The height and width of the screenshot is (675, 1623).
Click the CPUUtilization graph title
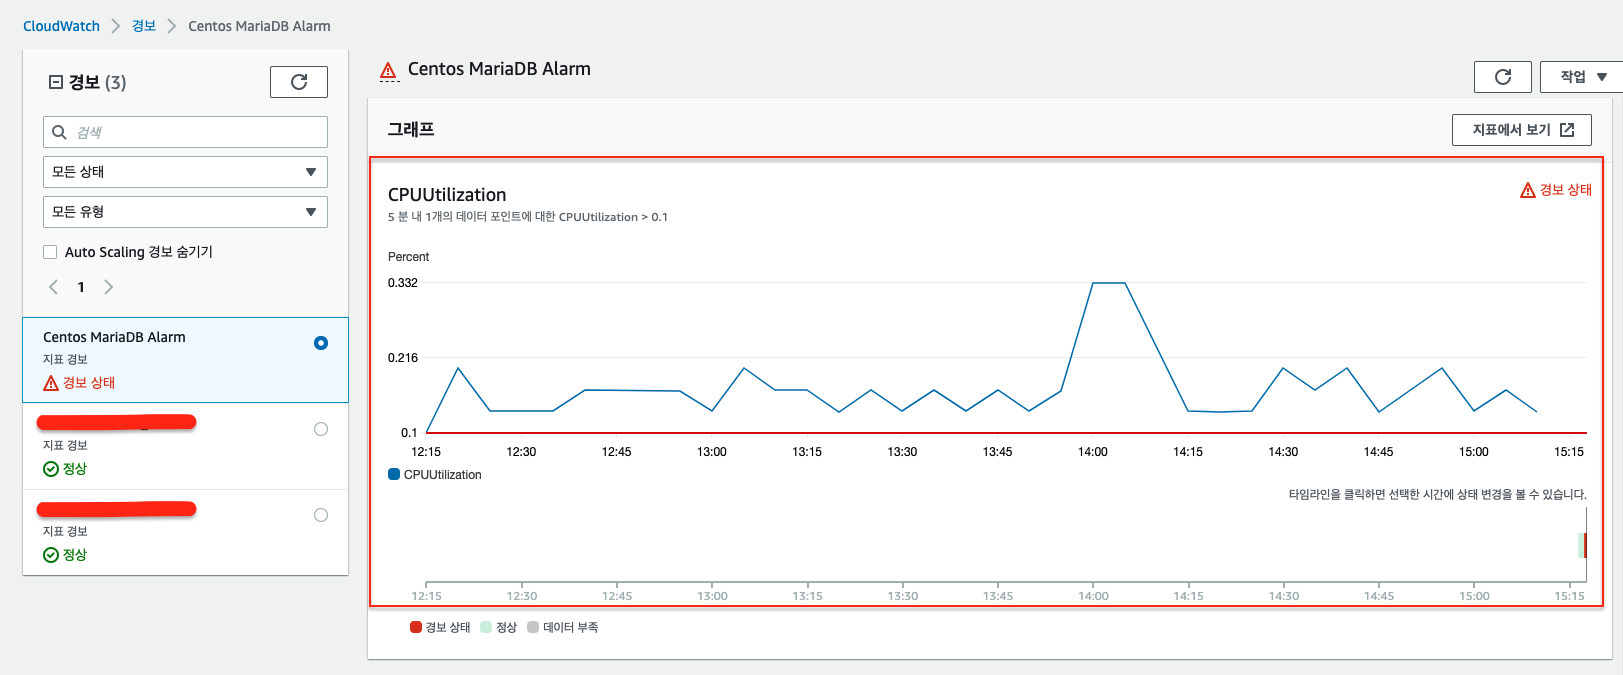447,195
